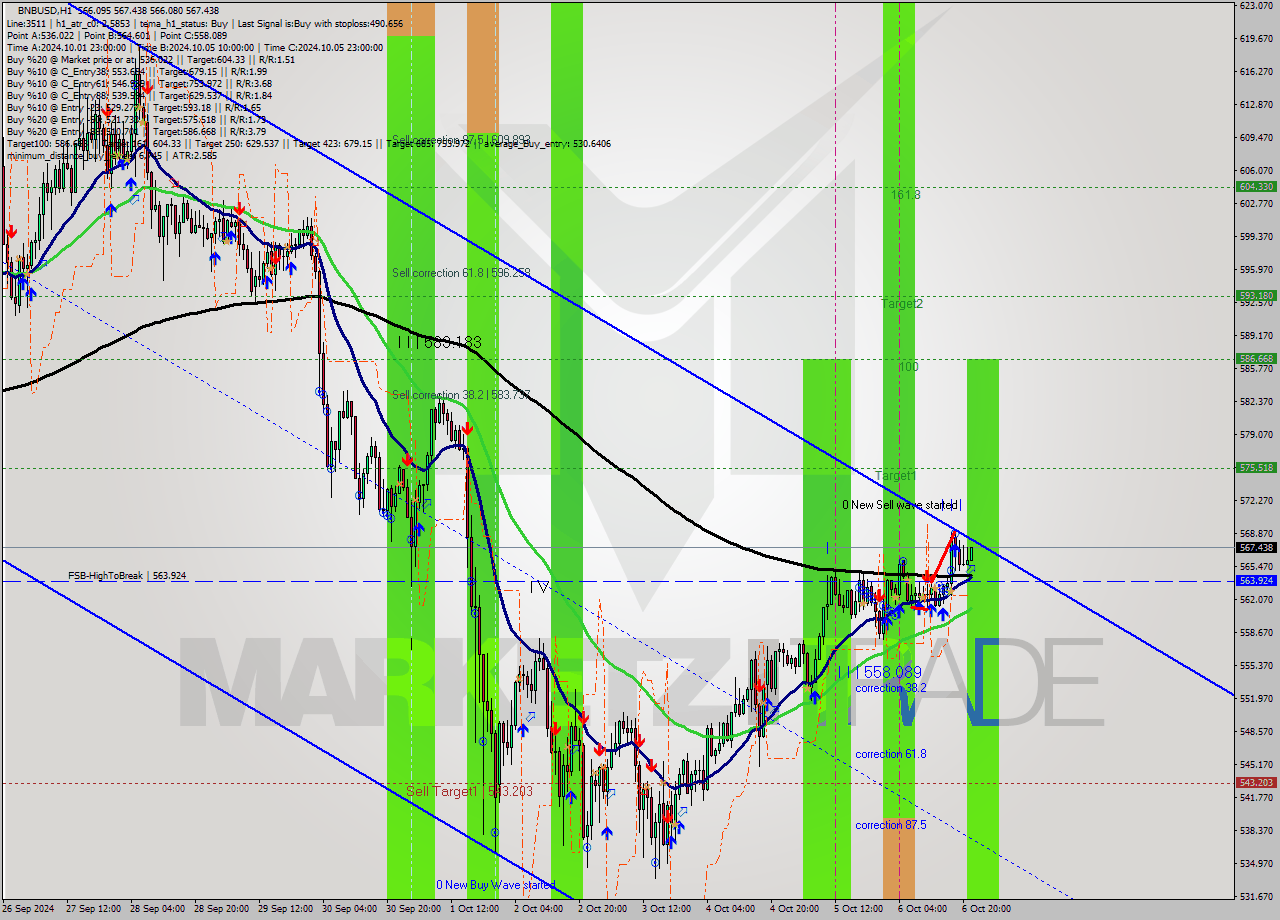Select the 'FSB-HighToBreak | 563.924' label

tap(127, 576)
